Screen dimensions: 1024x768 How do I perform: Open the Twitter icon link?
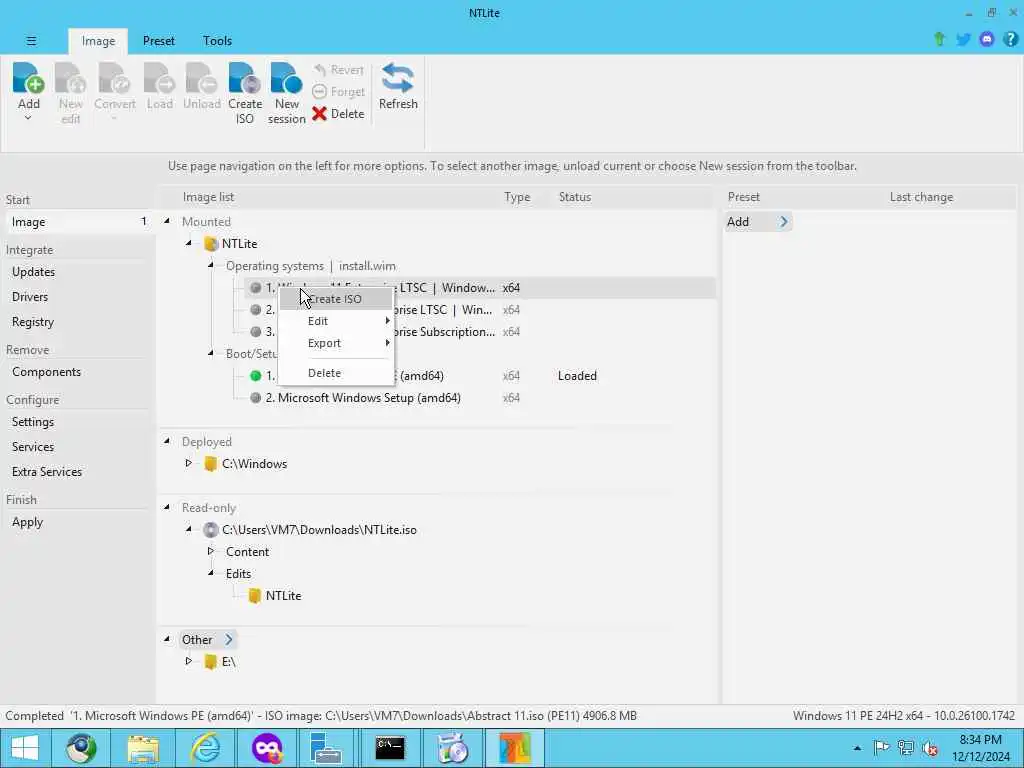[963, 39]
